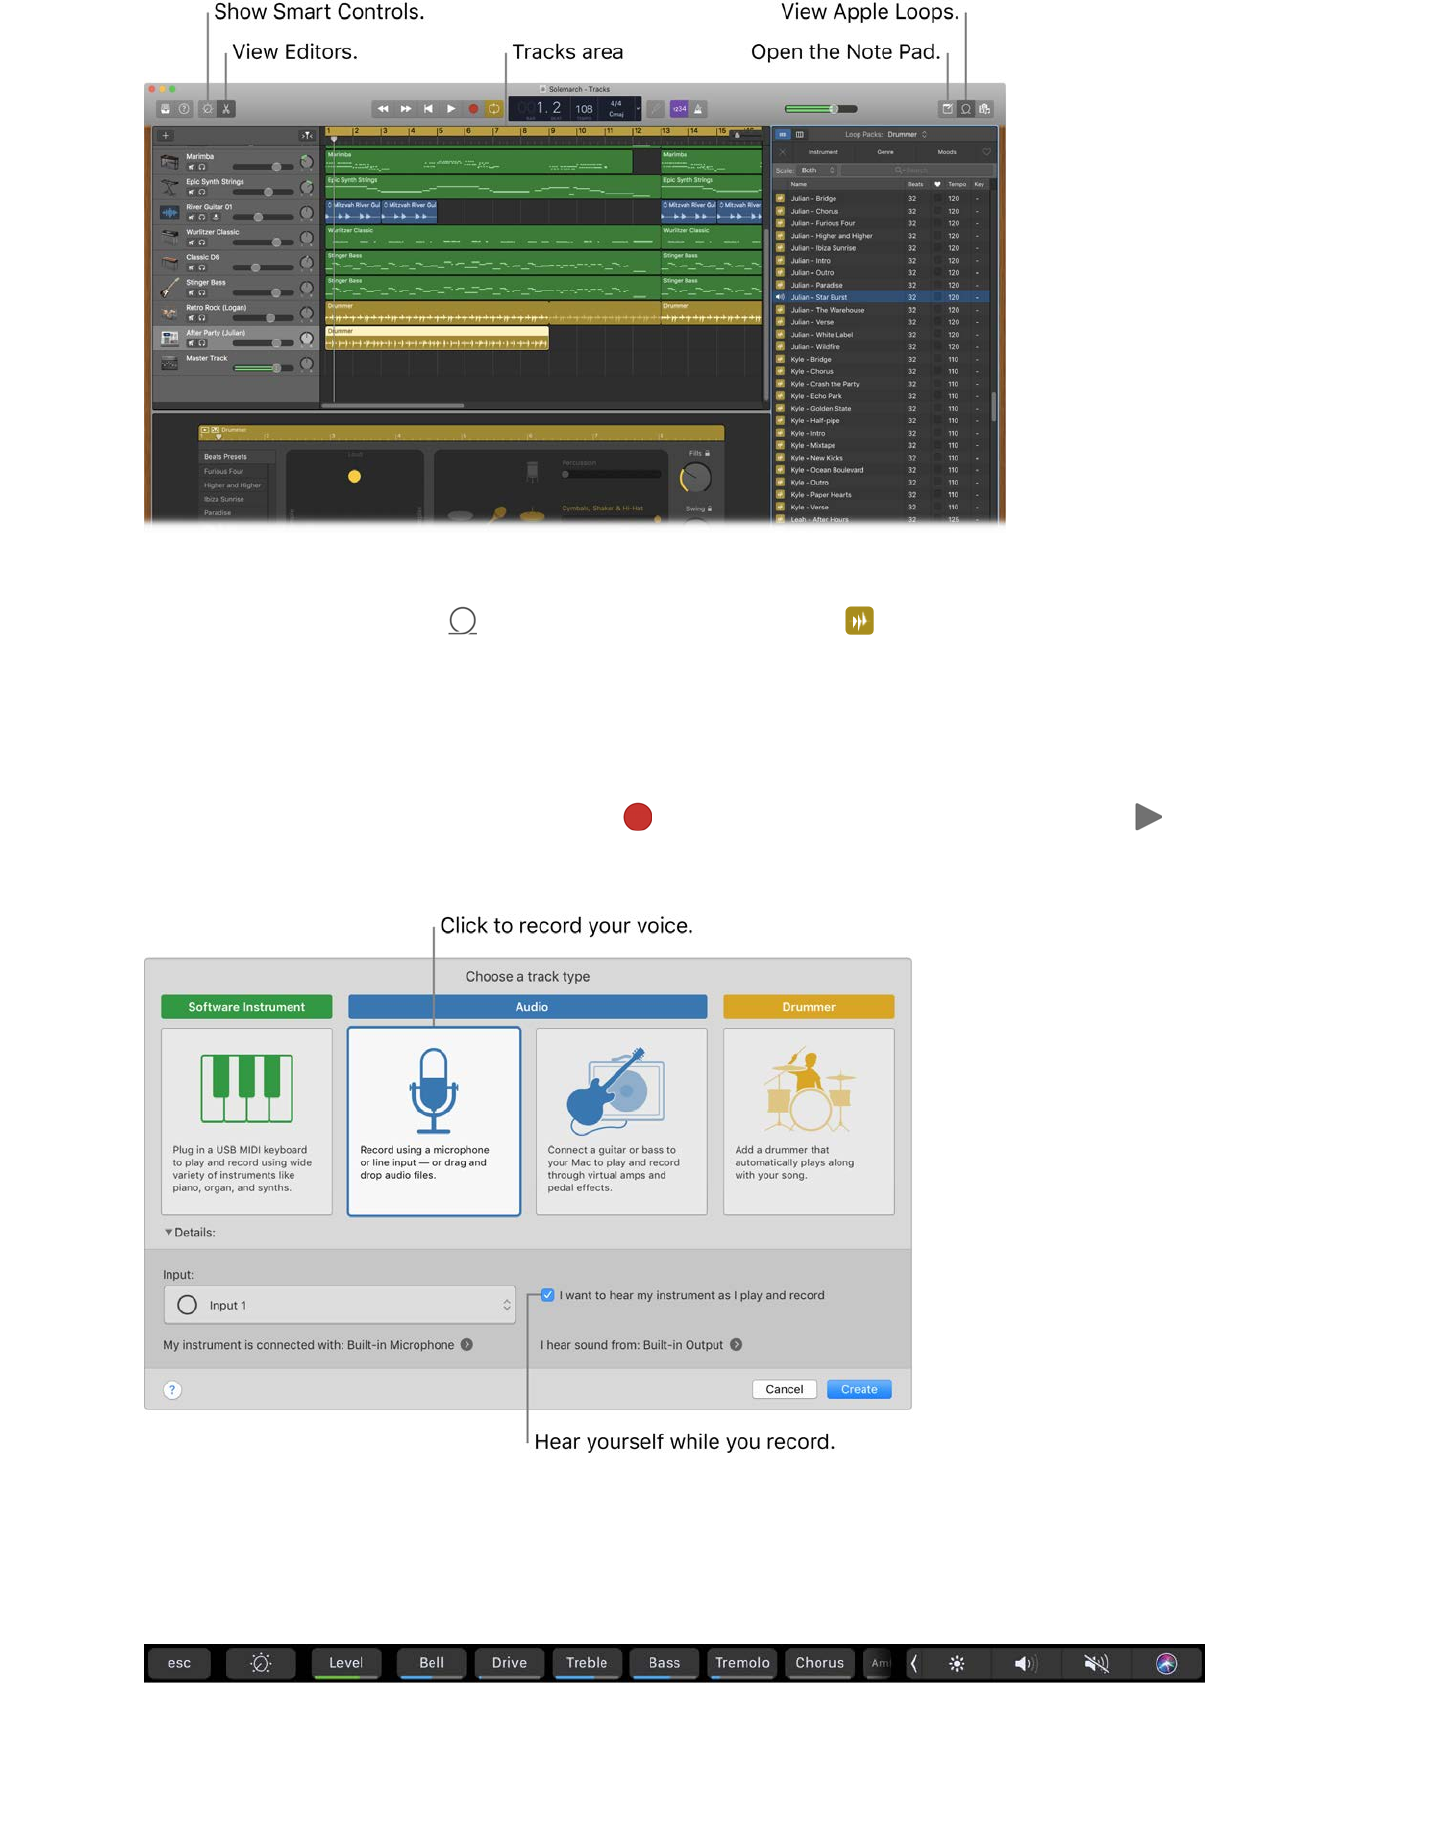Adjust the Master Track volume slider
1440x1834 pixels.
[x=263, y=368]
